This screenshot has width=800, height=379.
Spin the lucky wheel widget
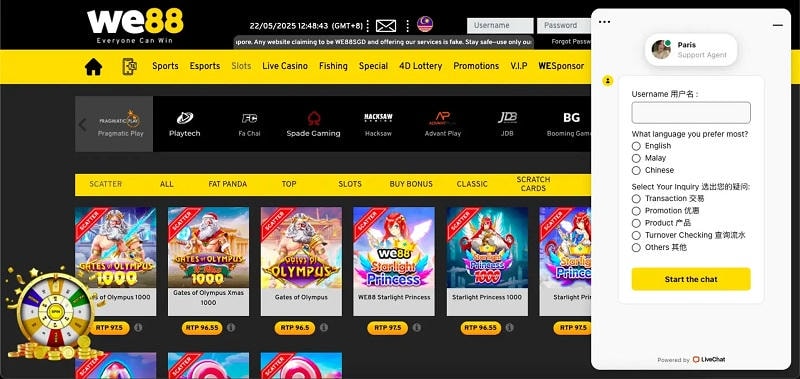pos(53,311)
